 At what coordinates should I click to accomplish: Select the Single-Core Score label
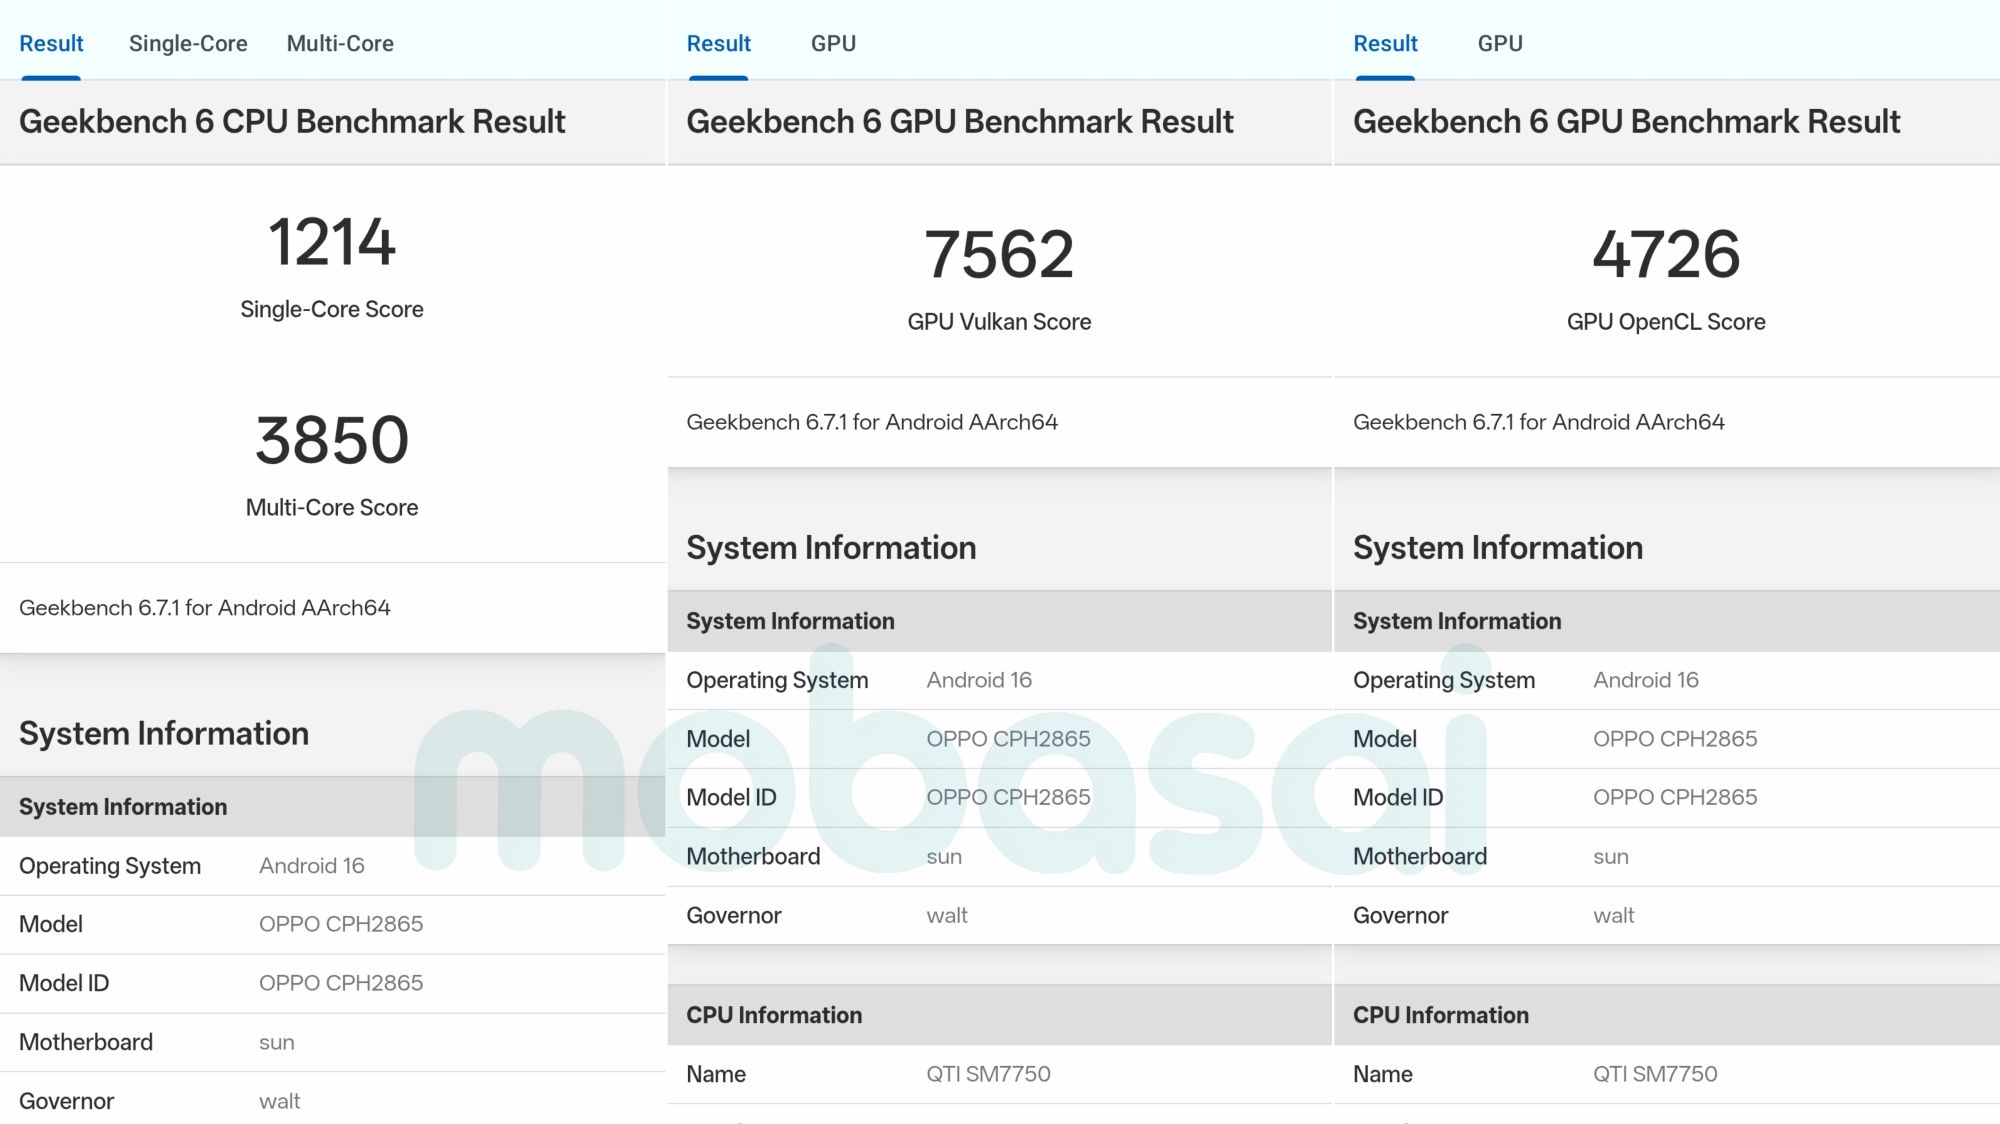pyautogui.click(x=332, y=309)
